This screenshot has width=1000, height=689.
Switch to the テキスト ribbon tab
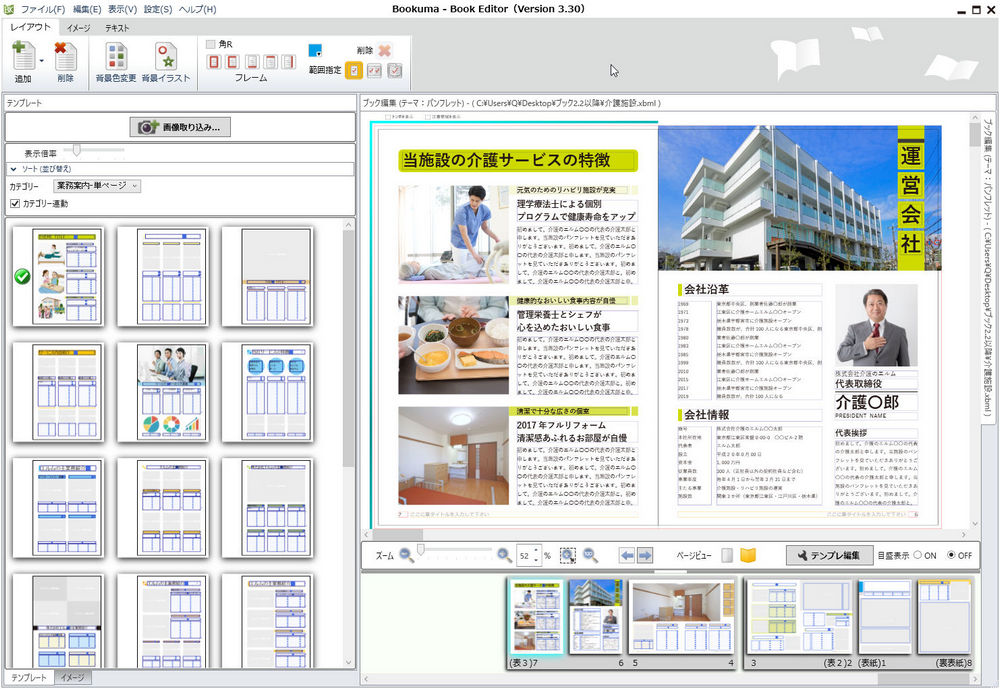(117, 27)
